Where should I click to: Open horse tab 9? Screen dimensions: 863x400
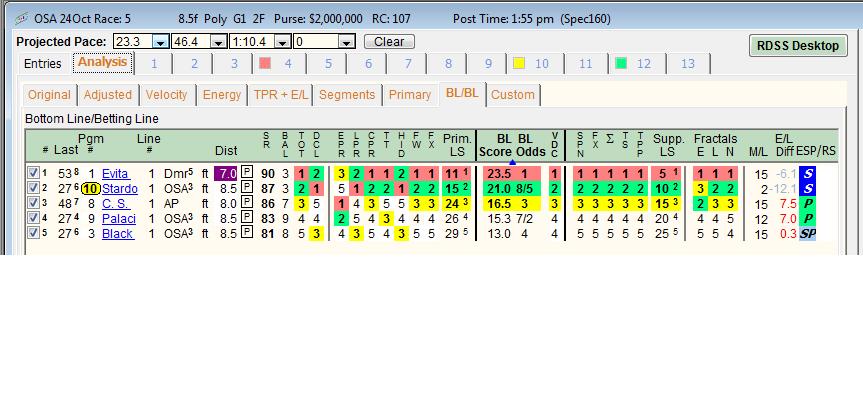pos(488,64)
